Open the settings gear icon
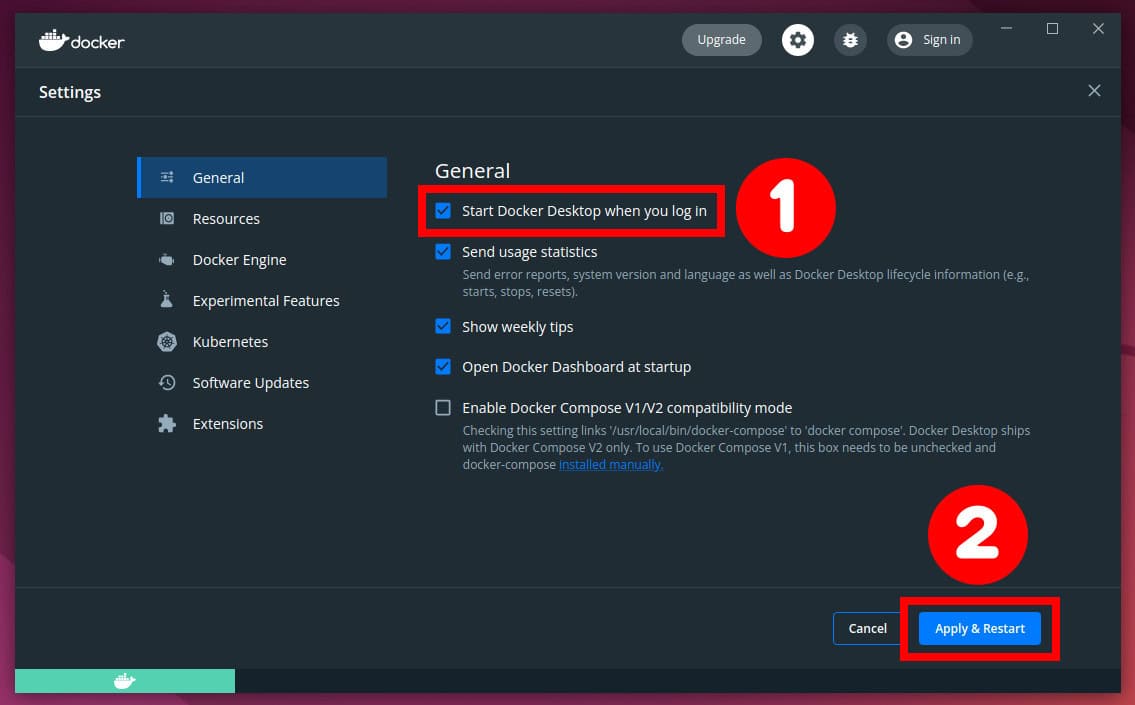 [797, 39]
